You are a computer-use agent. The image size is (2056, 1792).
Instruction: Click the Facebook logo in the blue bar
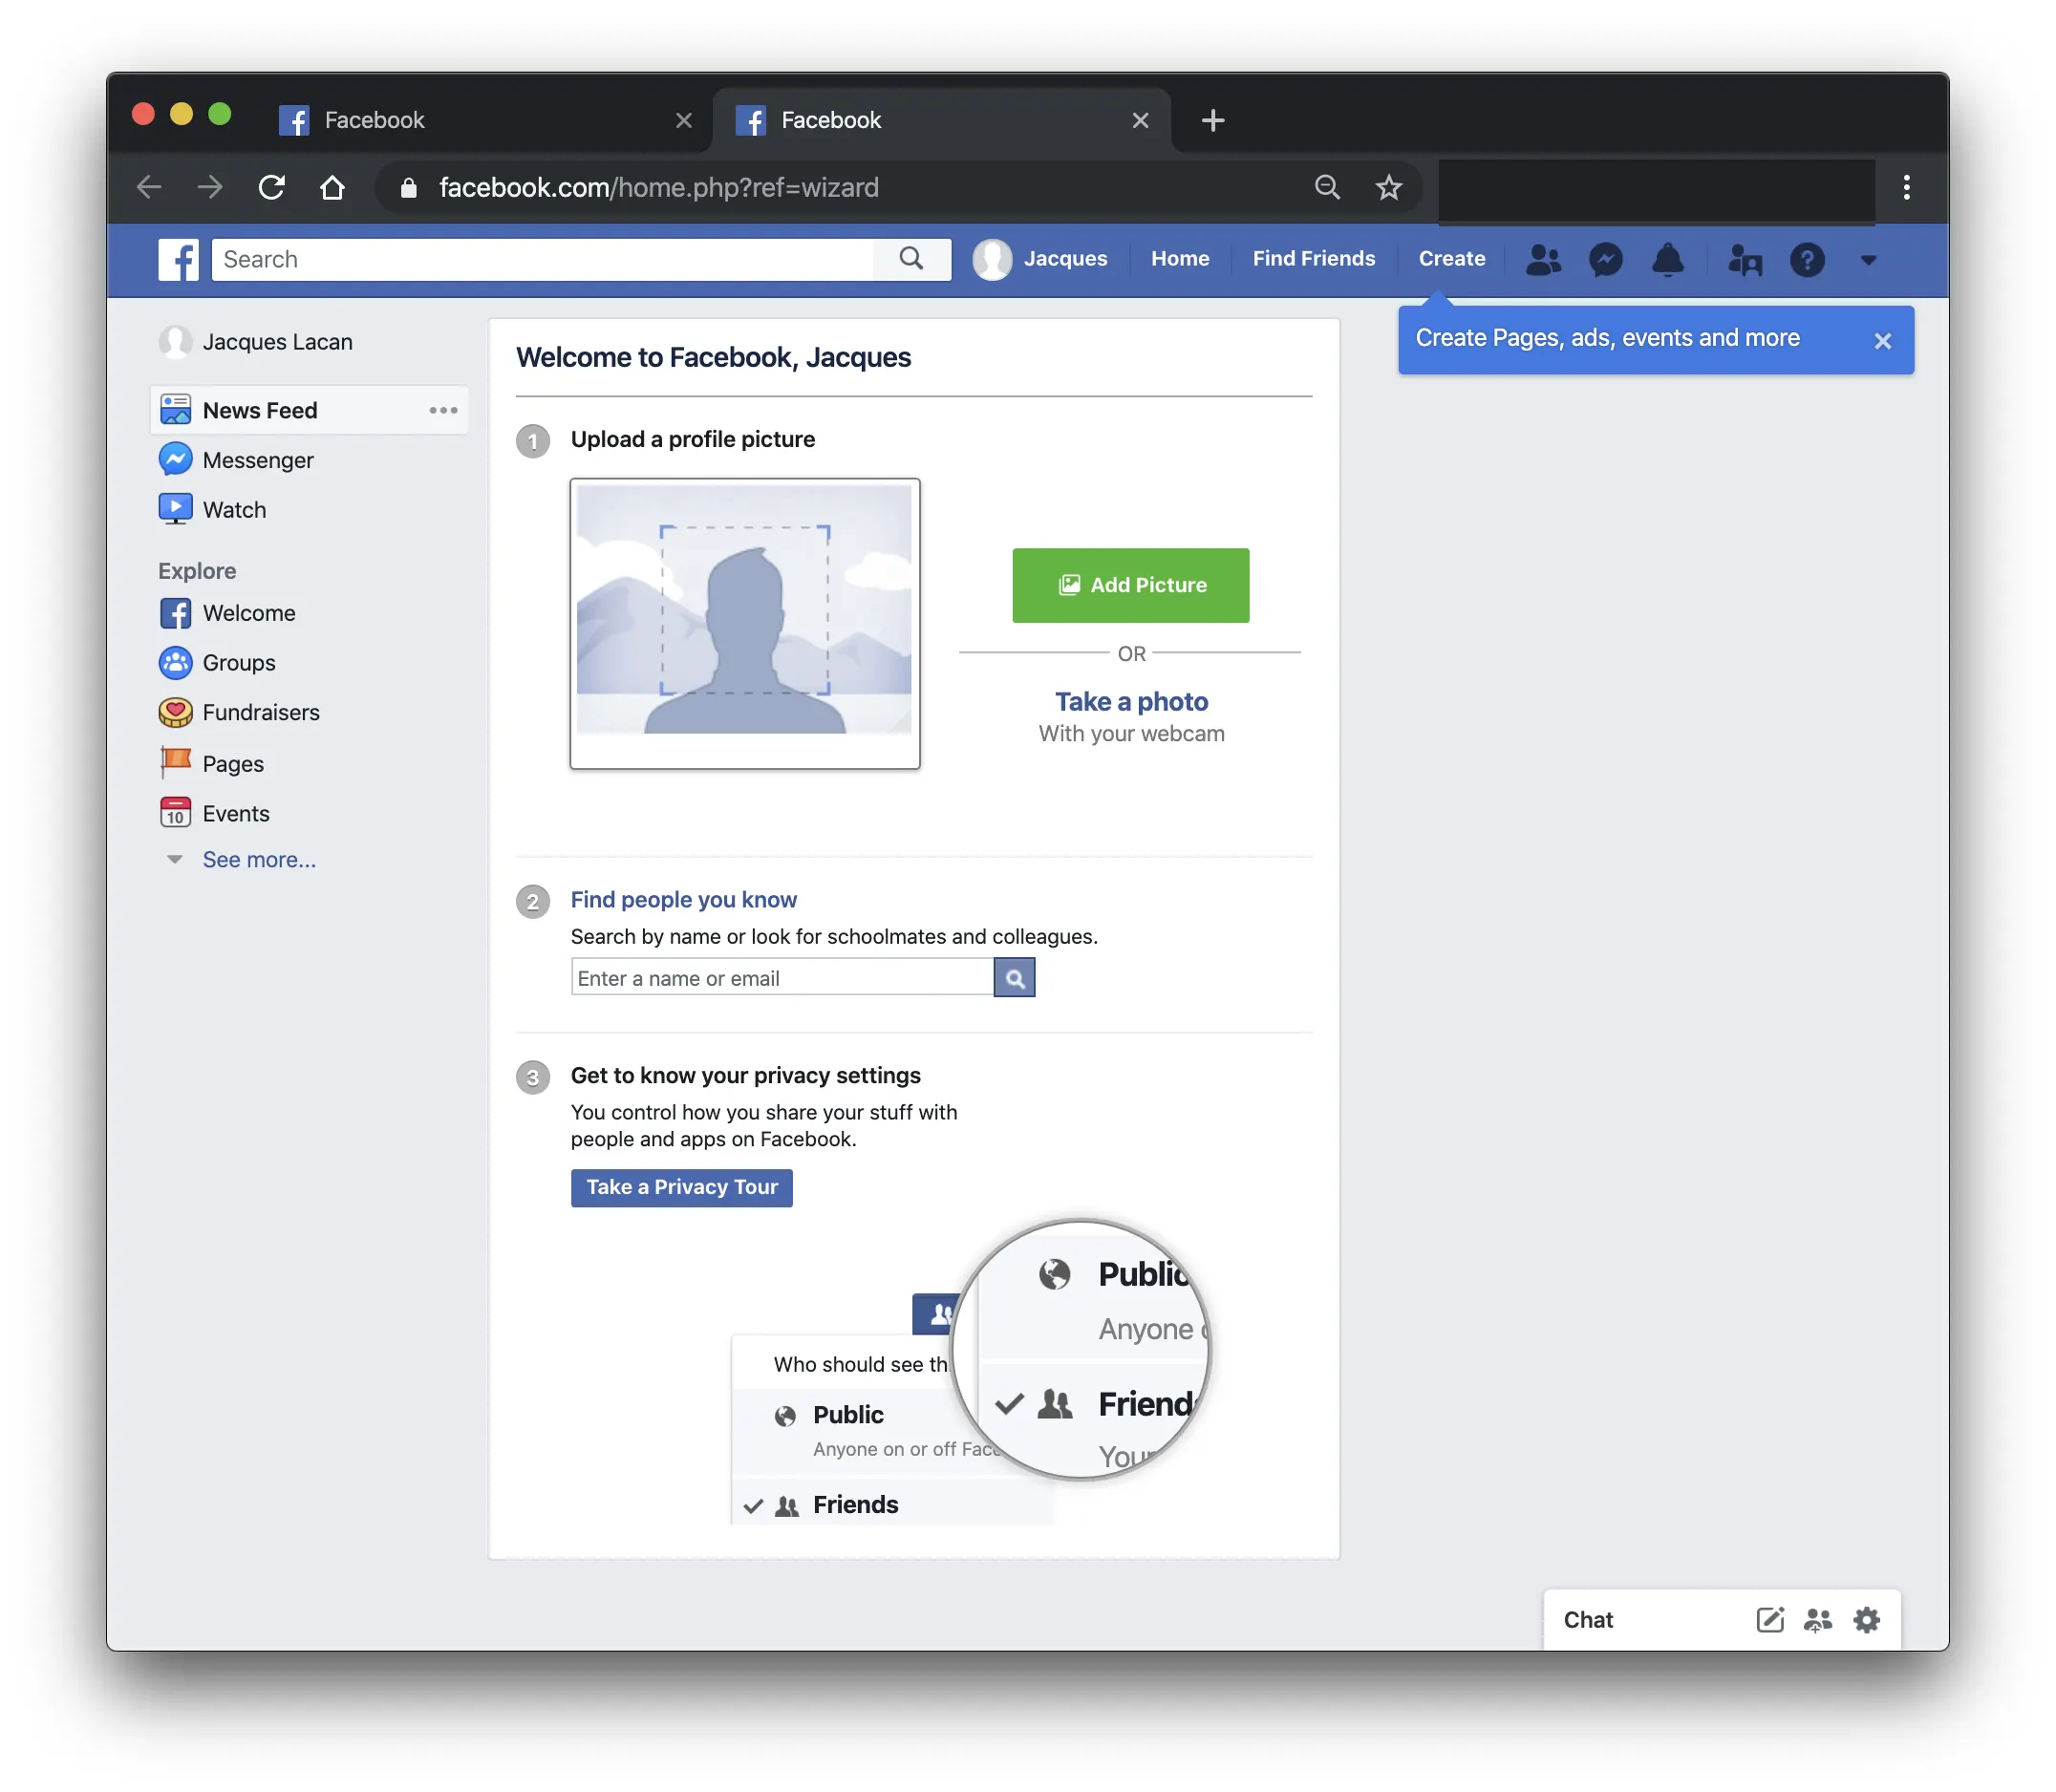point(178,259)
